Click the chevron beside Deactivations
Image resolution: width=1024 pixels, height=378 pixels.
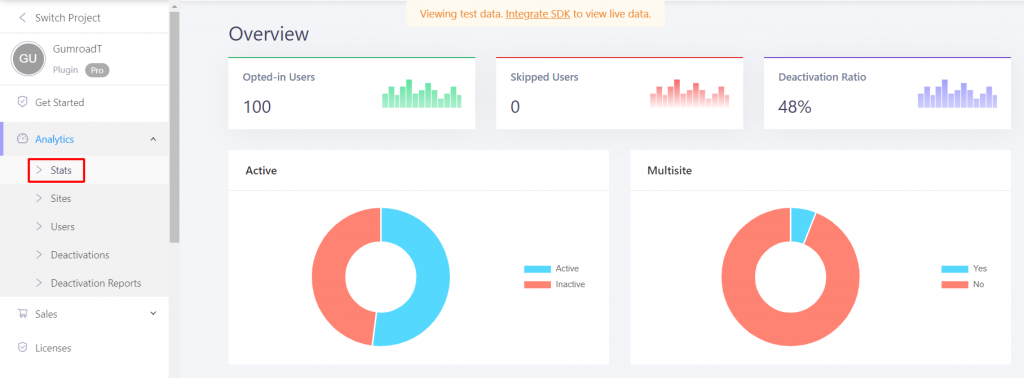(x=39, y=255)
